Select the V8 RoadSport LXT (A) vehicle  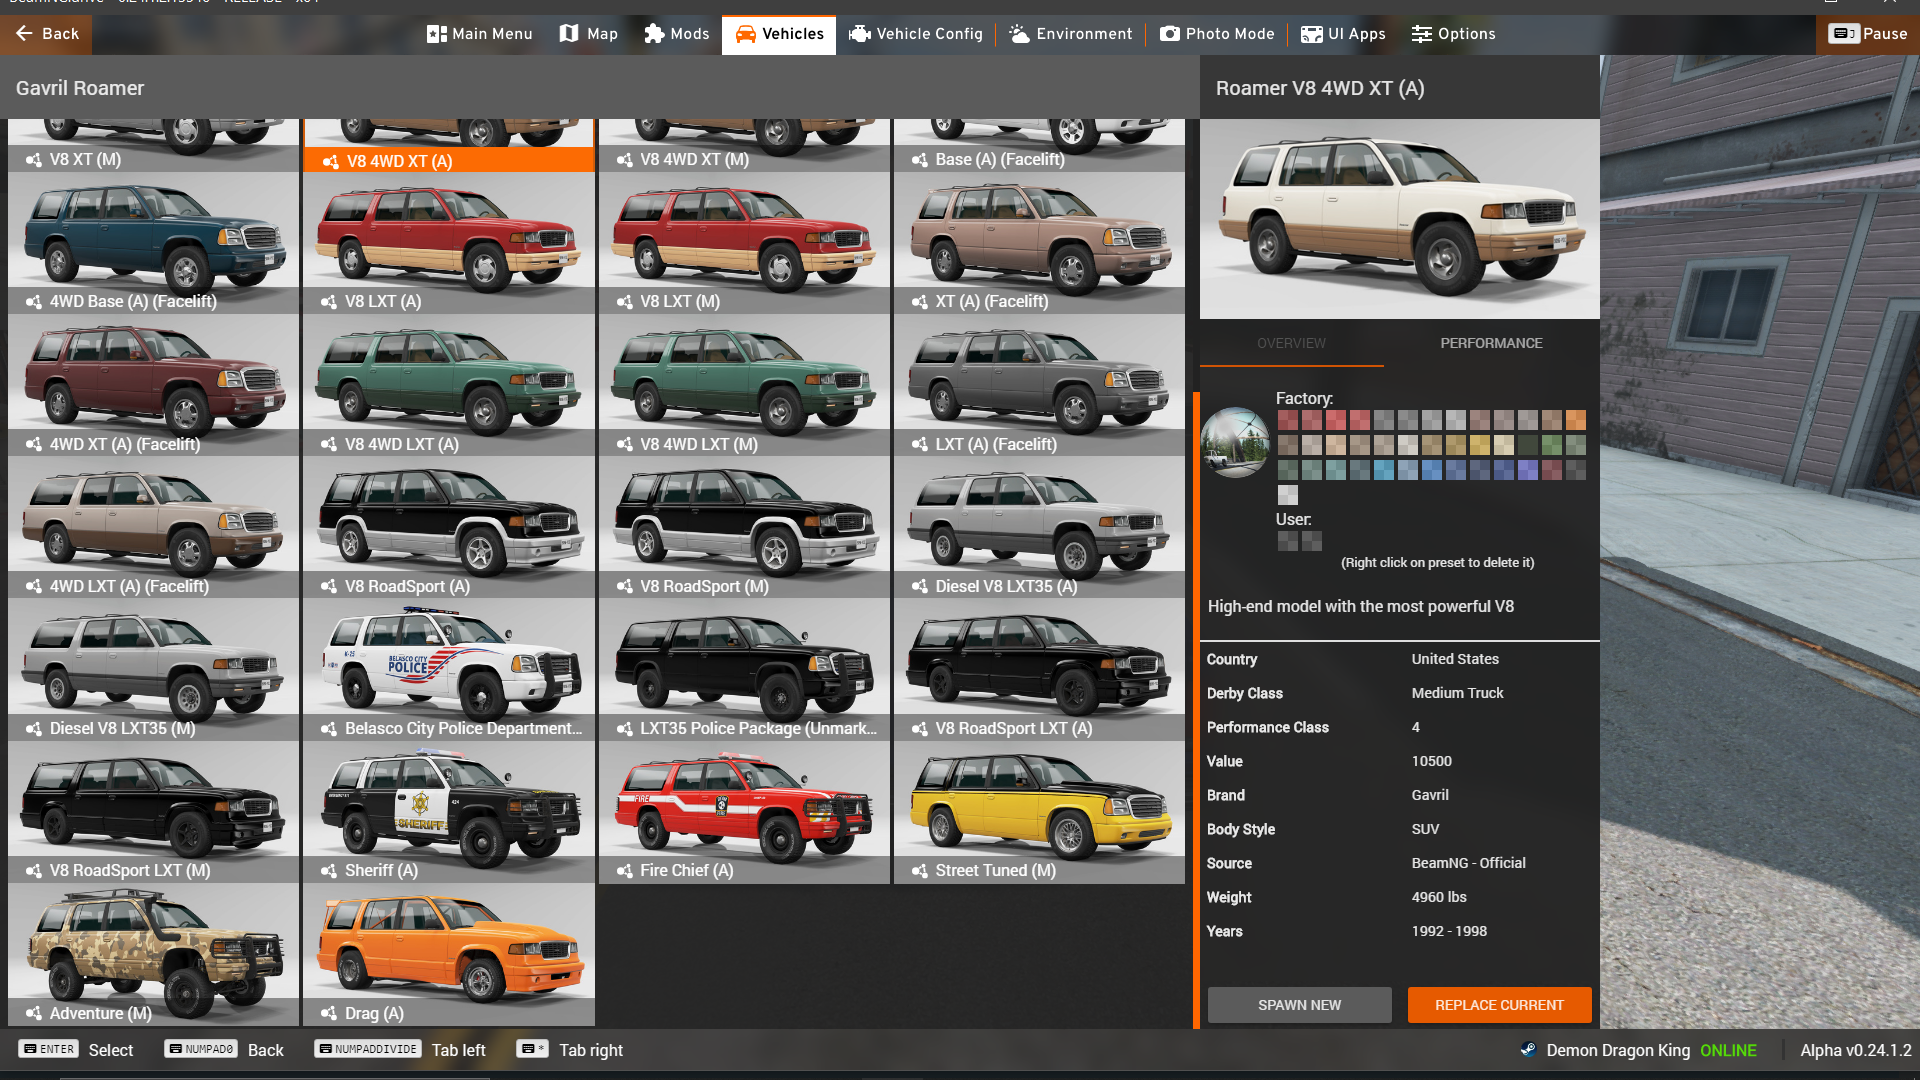point(1039,670)
